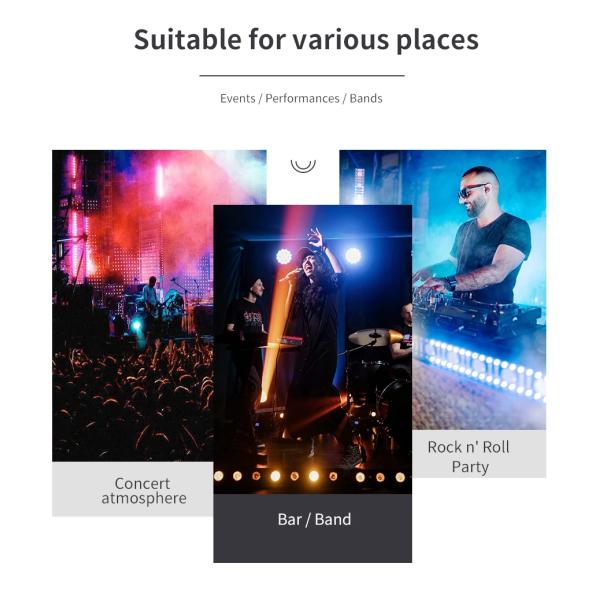The image size is (600, 600).
Task: Select the Bar / Band photo
Action: [x=313, y=349]
